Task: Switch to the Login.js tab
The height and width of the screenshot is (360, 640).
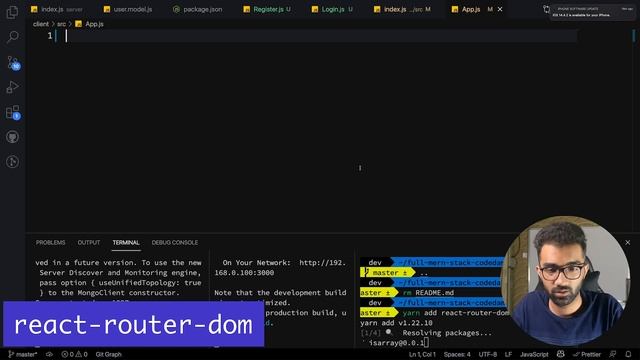Action: tap(333, 9)
